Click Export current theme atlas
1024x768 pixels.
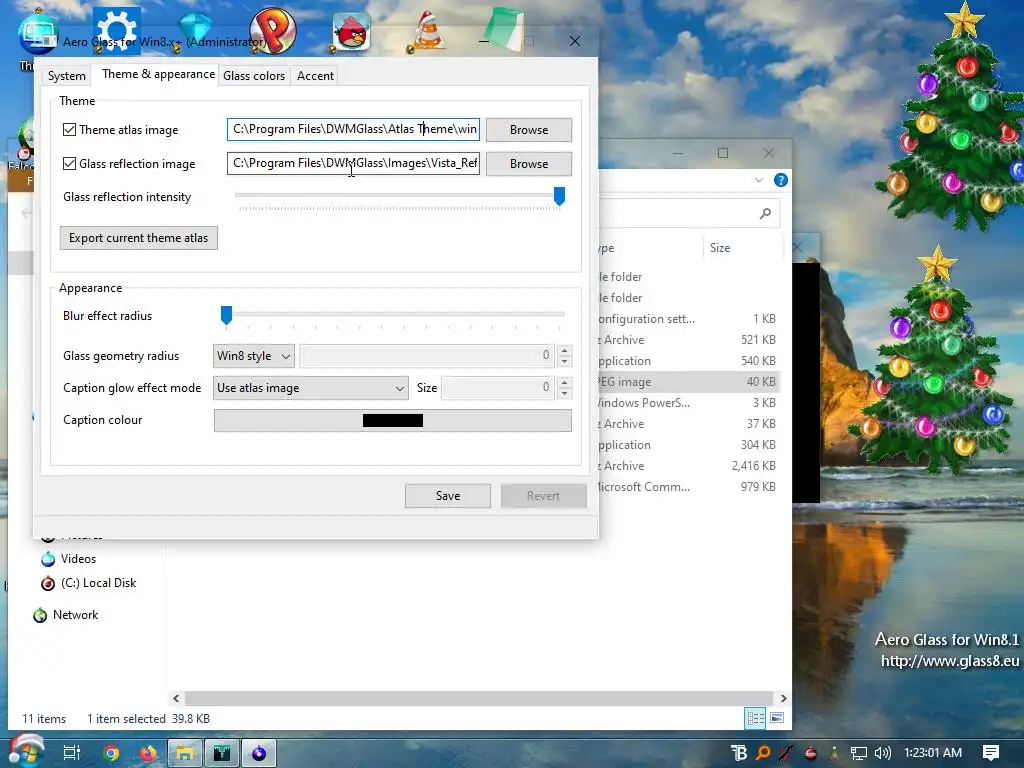[138, 238]
